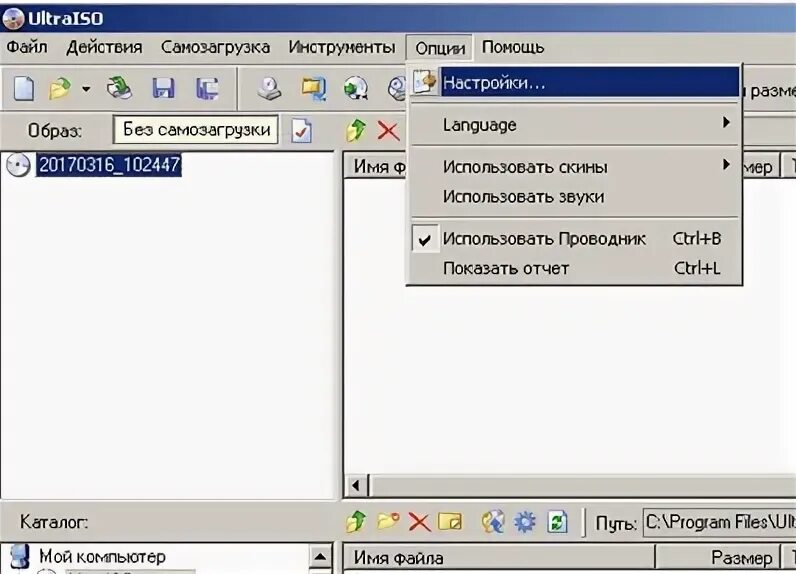Click the Open CD/DVD toolbar icon
The width and height of the screenshot is (796, 574).
click(119, 88)
